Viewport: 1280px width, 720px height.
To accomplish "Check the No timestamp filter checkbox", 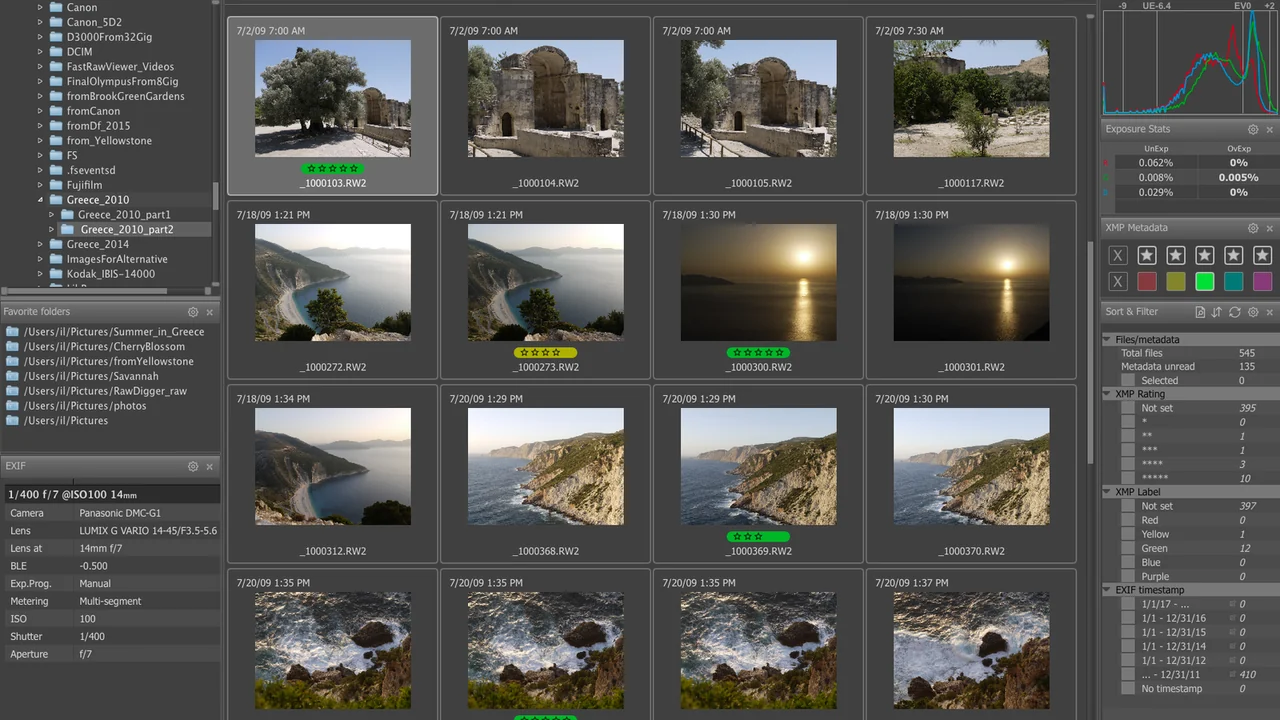I will [1129, 689].
